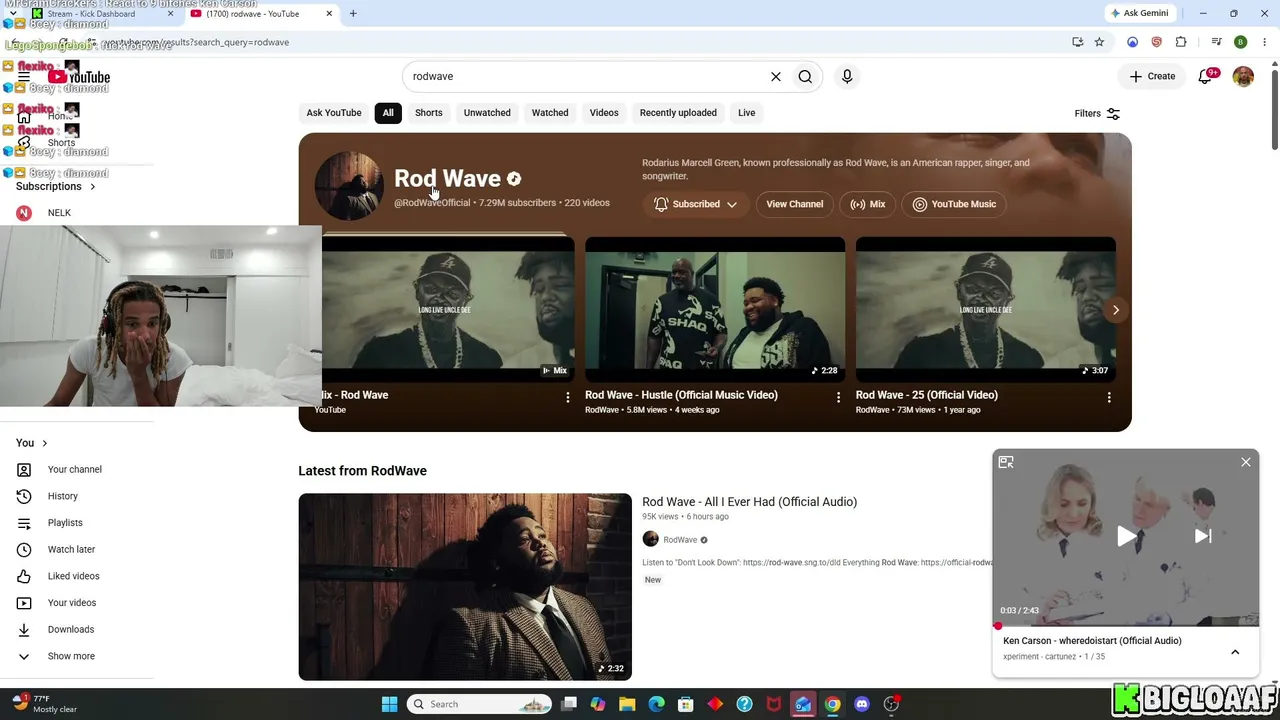Screen dimensions: 1280x720
Task: Install app icon in address bar
Action: point(1077,42)
